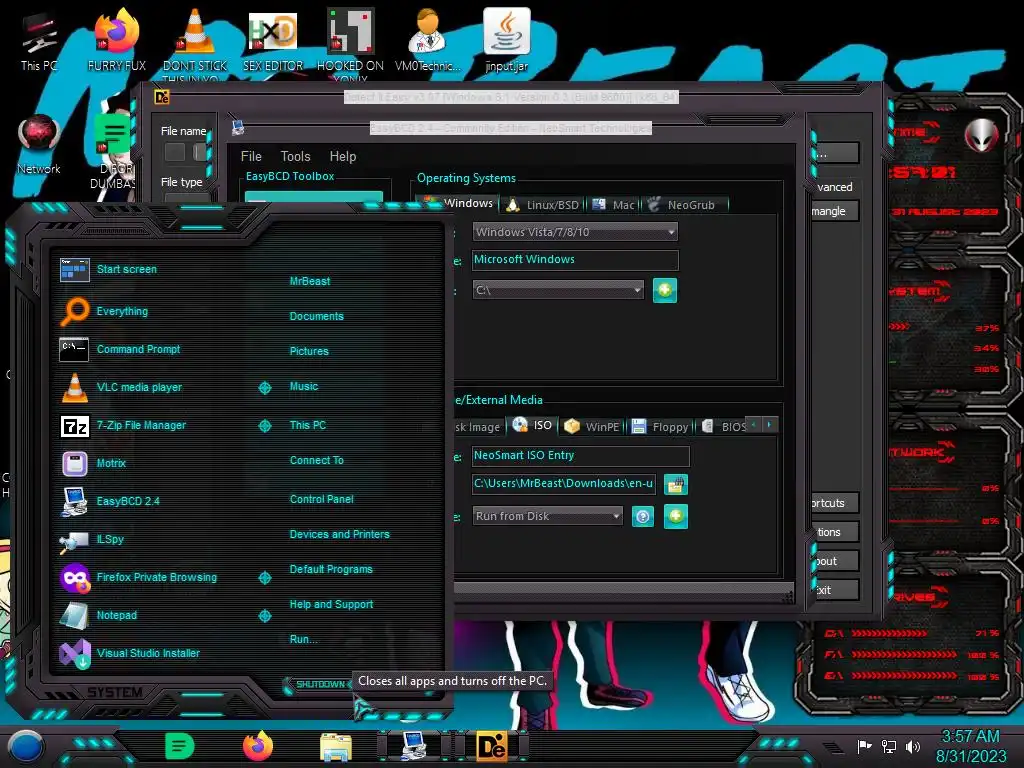Click the SHUTDOWN button
The height and width of the screenshot is (768, 1024).
(x=320, y=684)
